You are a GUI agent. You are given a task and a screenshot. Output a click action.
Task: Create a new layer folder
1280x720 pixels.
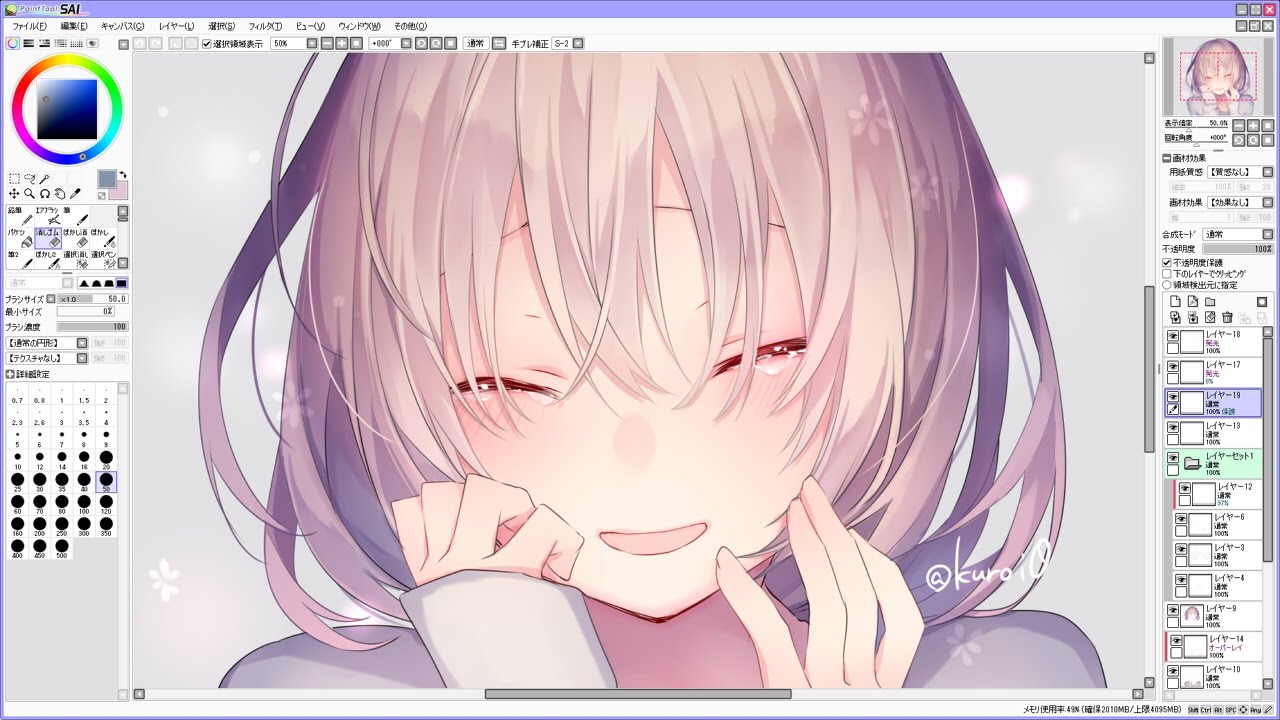click(x=1210, y=302)
